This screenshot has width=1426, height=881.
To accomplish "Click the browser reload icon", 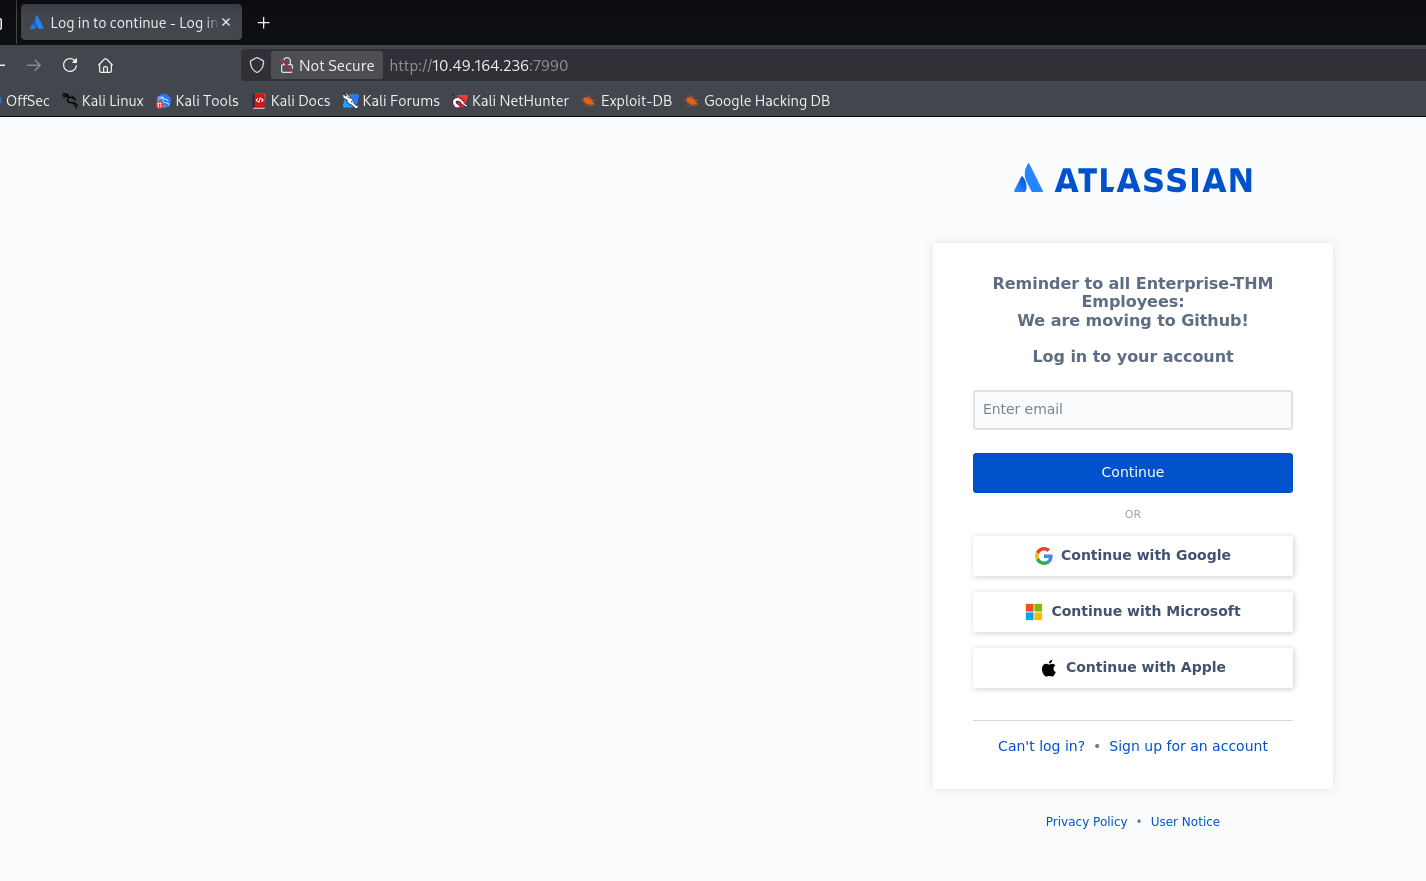I will [x=70, y=65].
